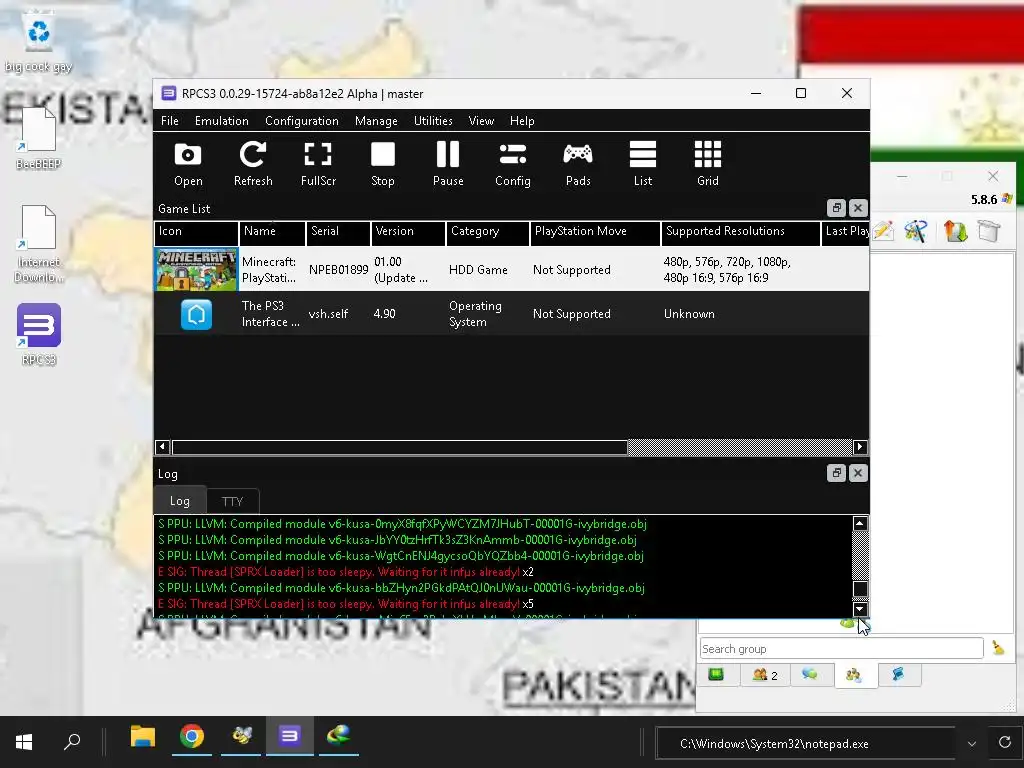Image resolution: width=1024 pixels, height=768 pixels.
Task: Click the trash can icon in background window
Action: tap(989, 231)
